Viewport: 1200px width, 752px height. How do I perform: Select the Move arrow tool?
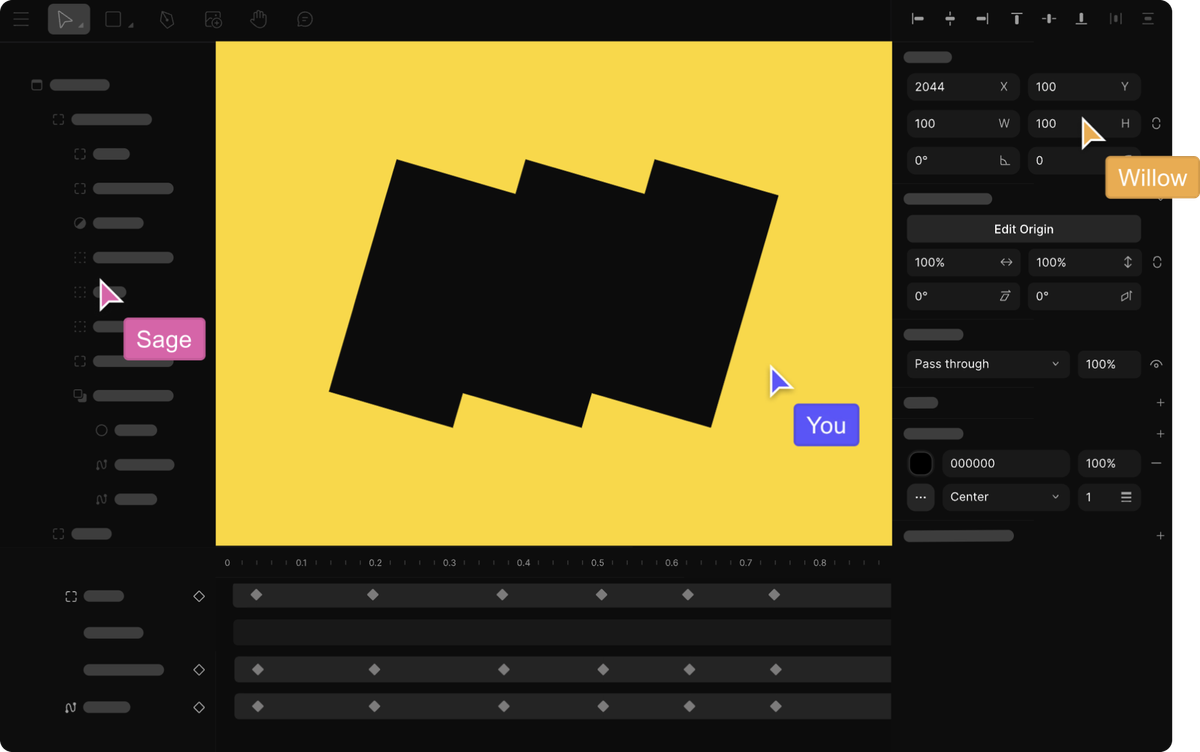65,20
